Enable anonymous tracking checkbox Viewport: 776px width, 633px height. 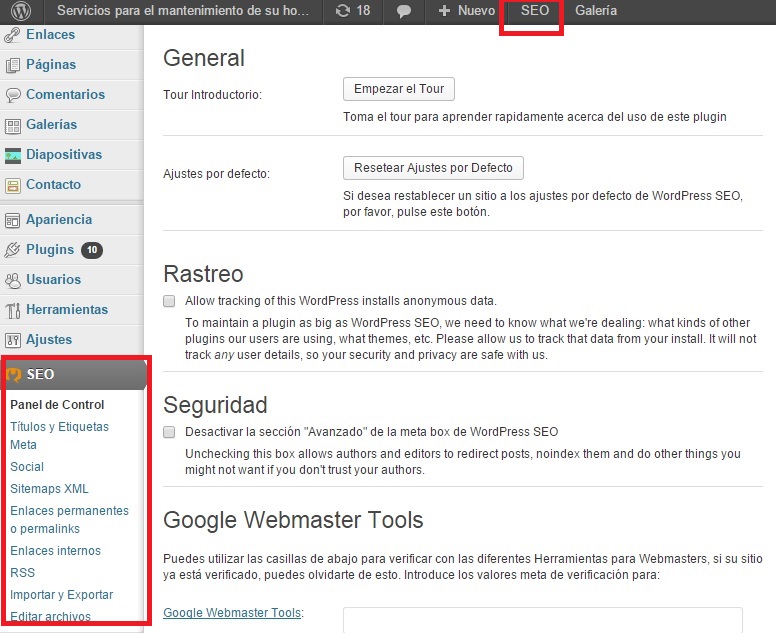[x=169, y=301]
